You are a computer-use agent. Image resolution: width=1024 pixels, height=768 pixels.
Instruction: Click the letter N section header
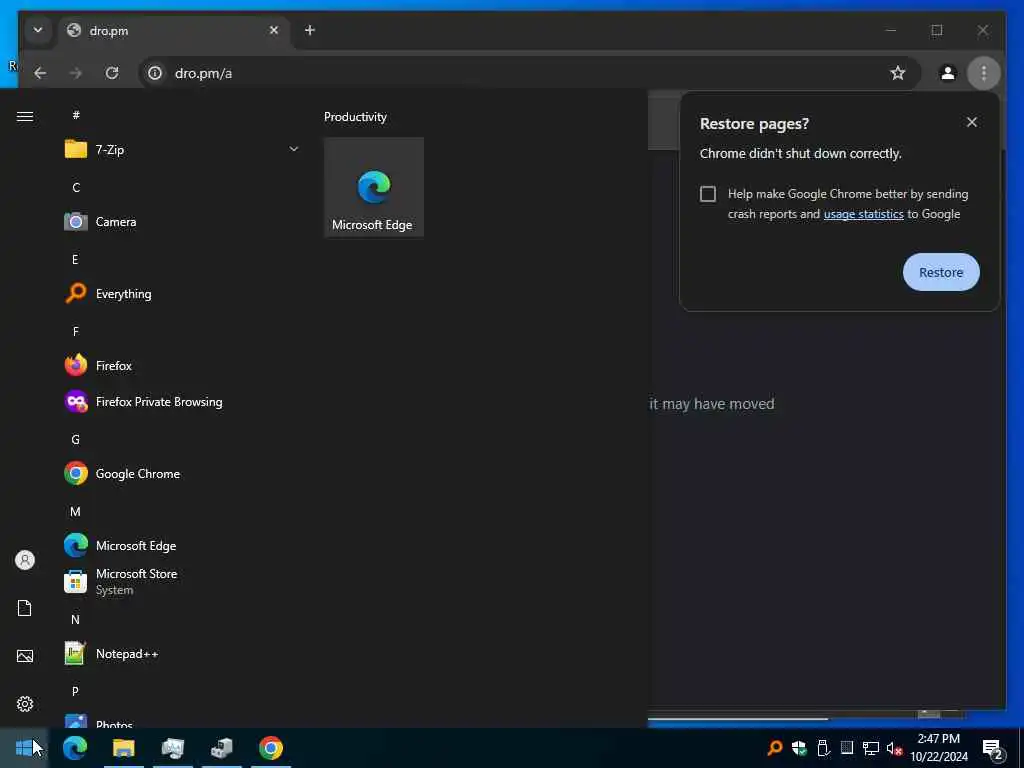(x=75, y=619)
